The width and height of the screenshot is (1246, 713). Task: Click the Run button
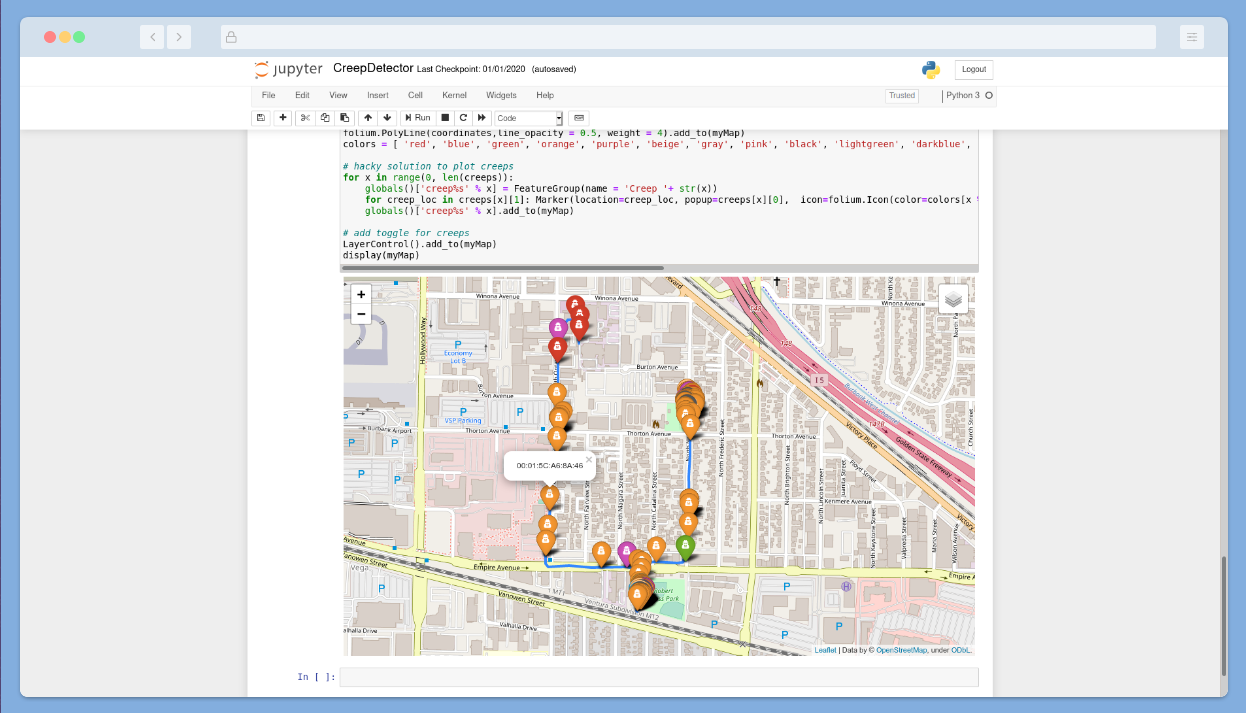[x=416, y=118]
